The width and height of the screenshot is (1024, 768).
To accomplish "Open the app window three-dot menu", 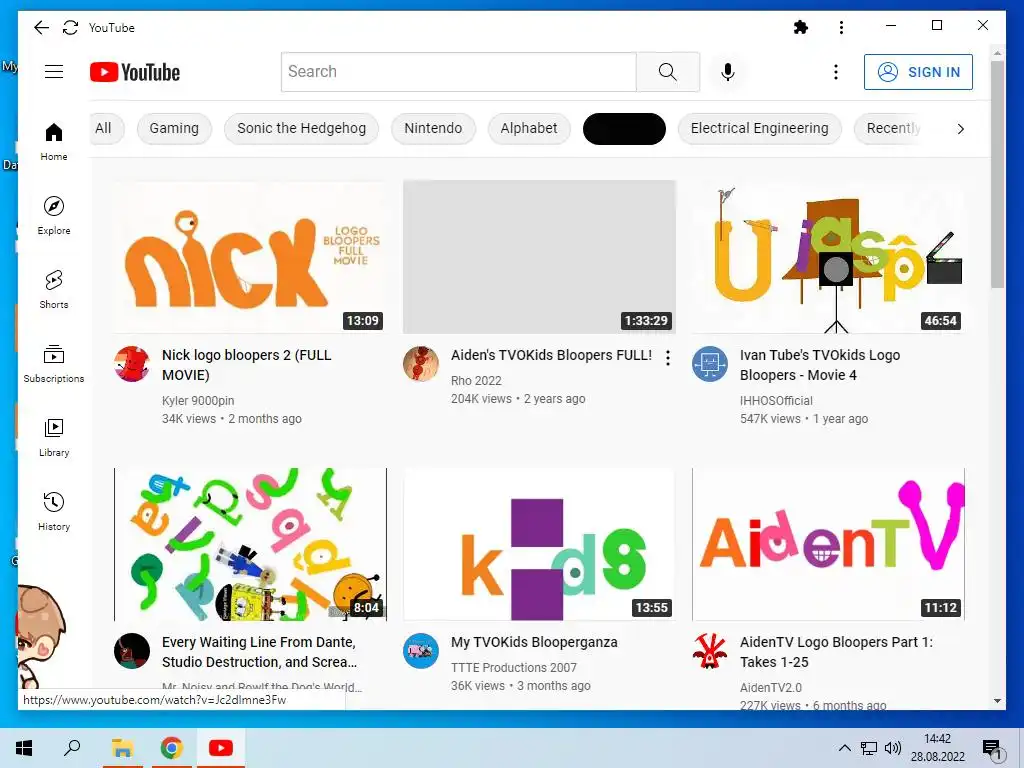I will 841,27.
